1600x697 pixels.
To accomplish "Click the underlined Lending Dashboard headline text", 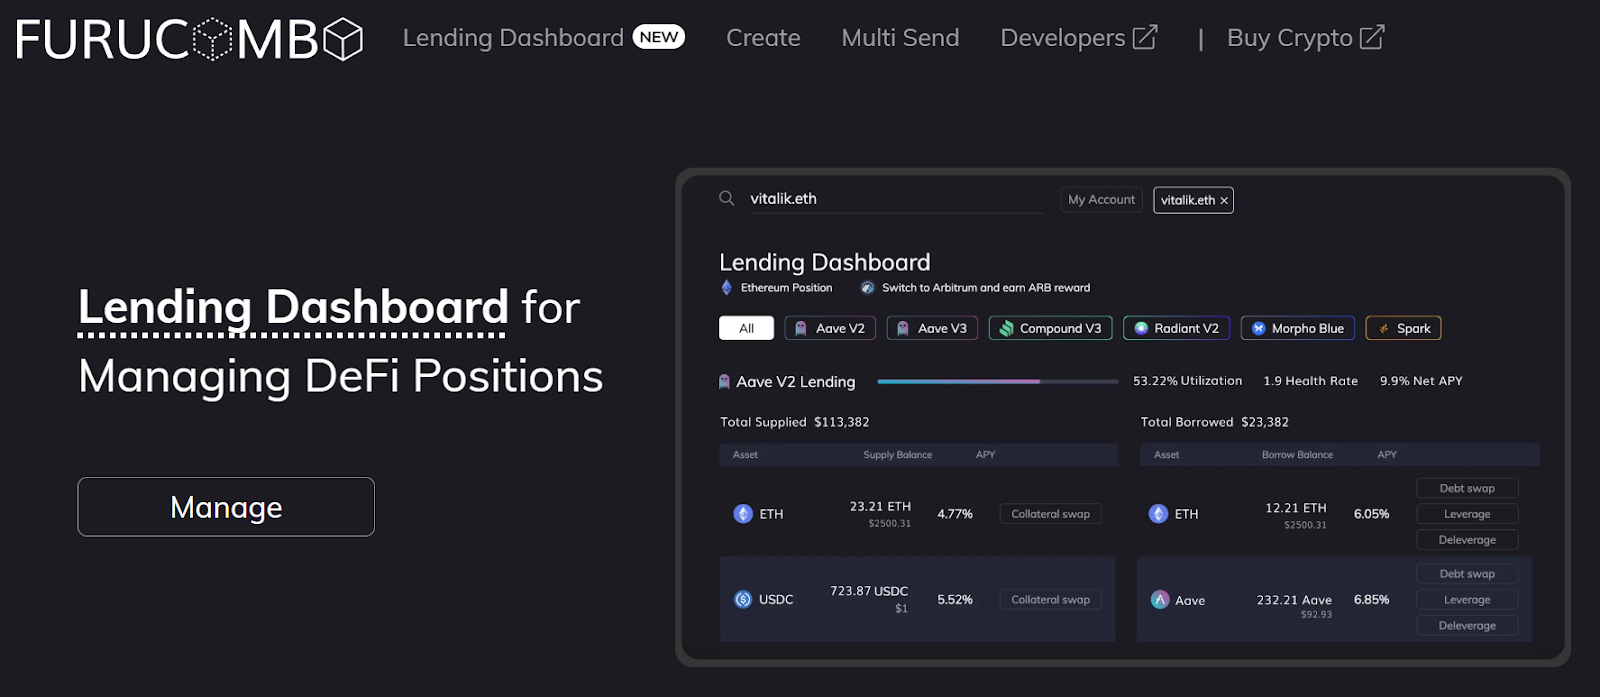I will [x=293, y=307].
